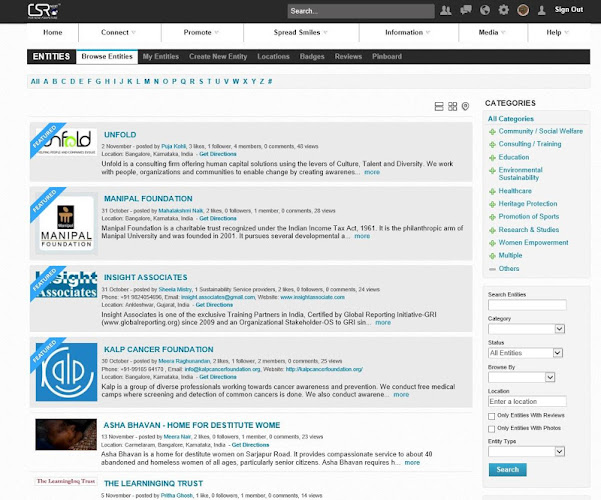Open the Insight Associates logo thumbnail
Image resolution: width=601 pixels, height=500 pixels.
(66, 285)
